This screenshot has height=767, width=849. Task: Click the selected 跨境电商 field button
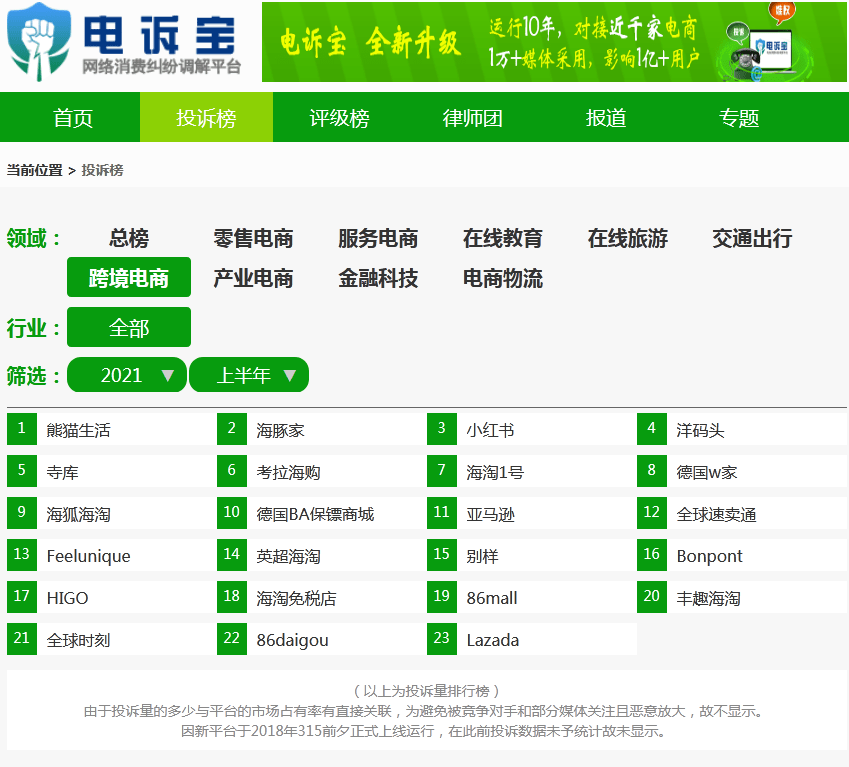click(x=129, y=277)
